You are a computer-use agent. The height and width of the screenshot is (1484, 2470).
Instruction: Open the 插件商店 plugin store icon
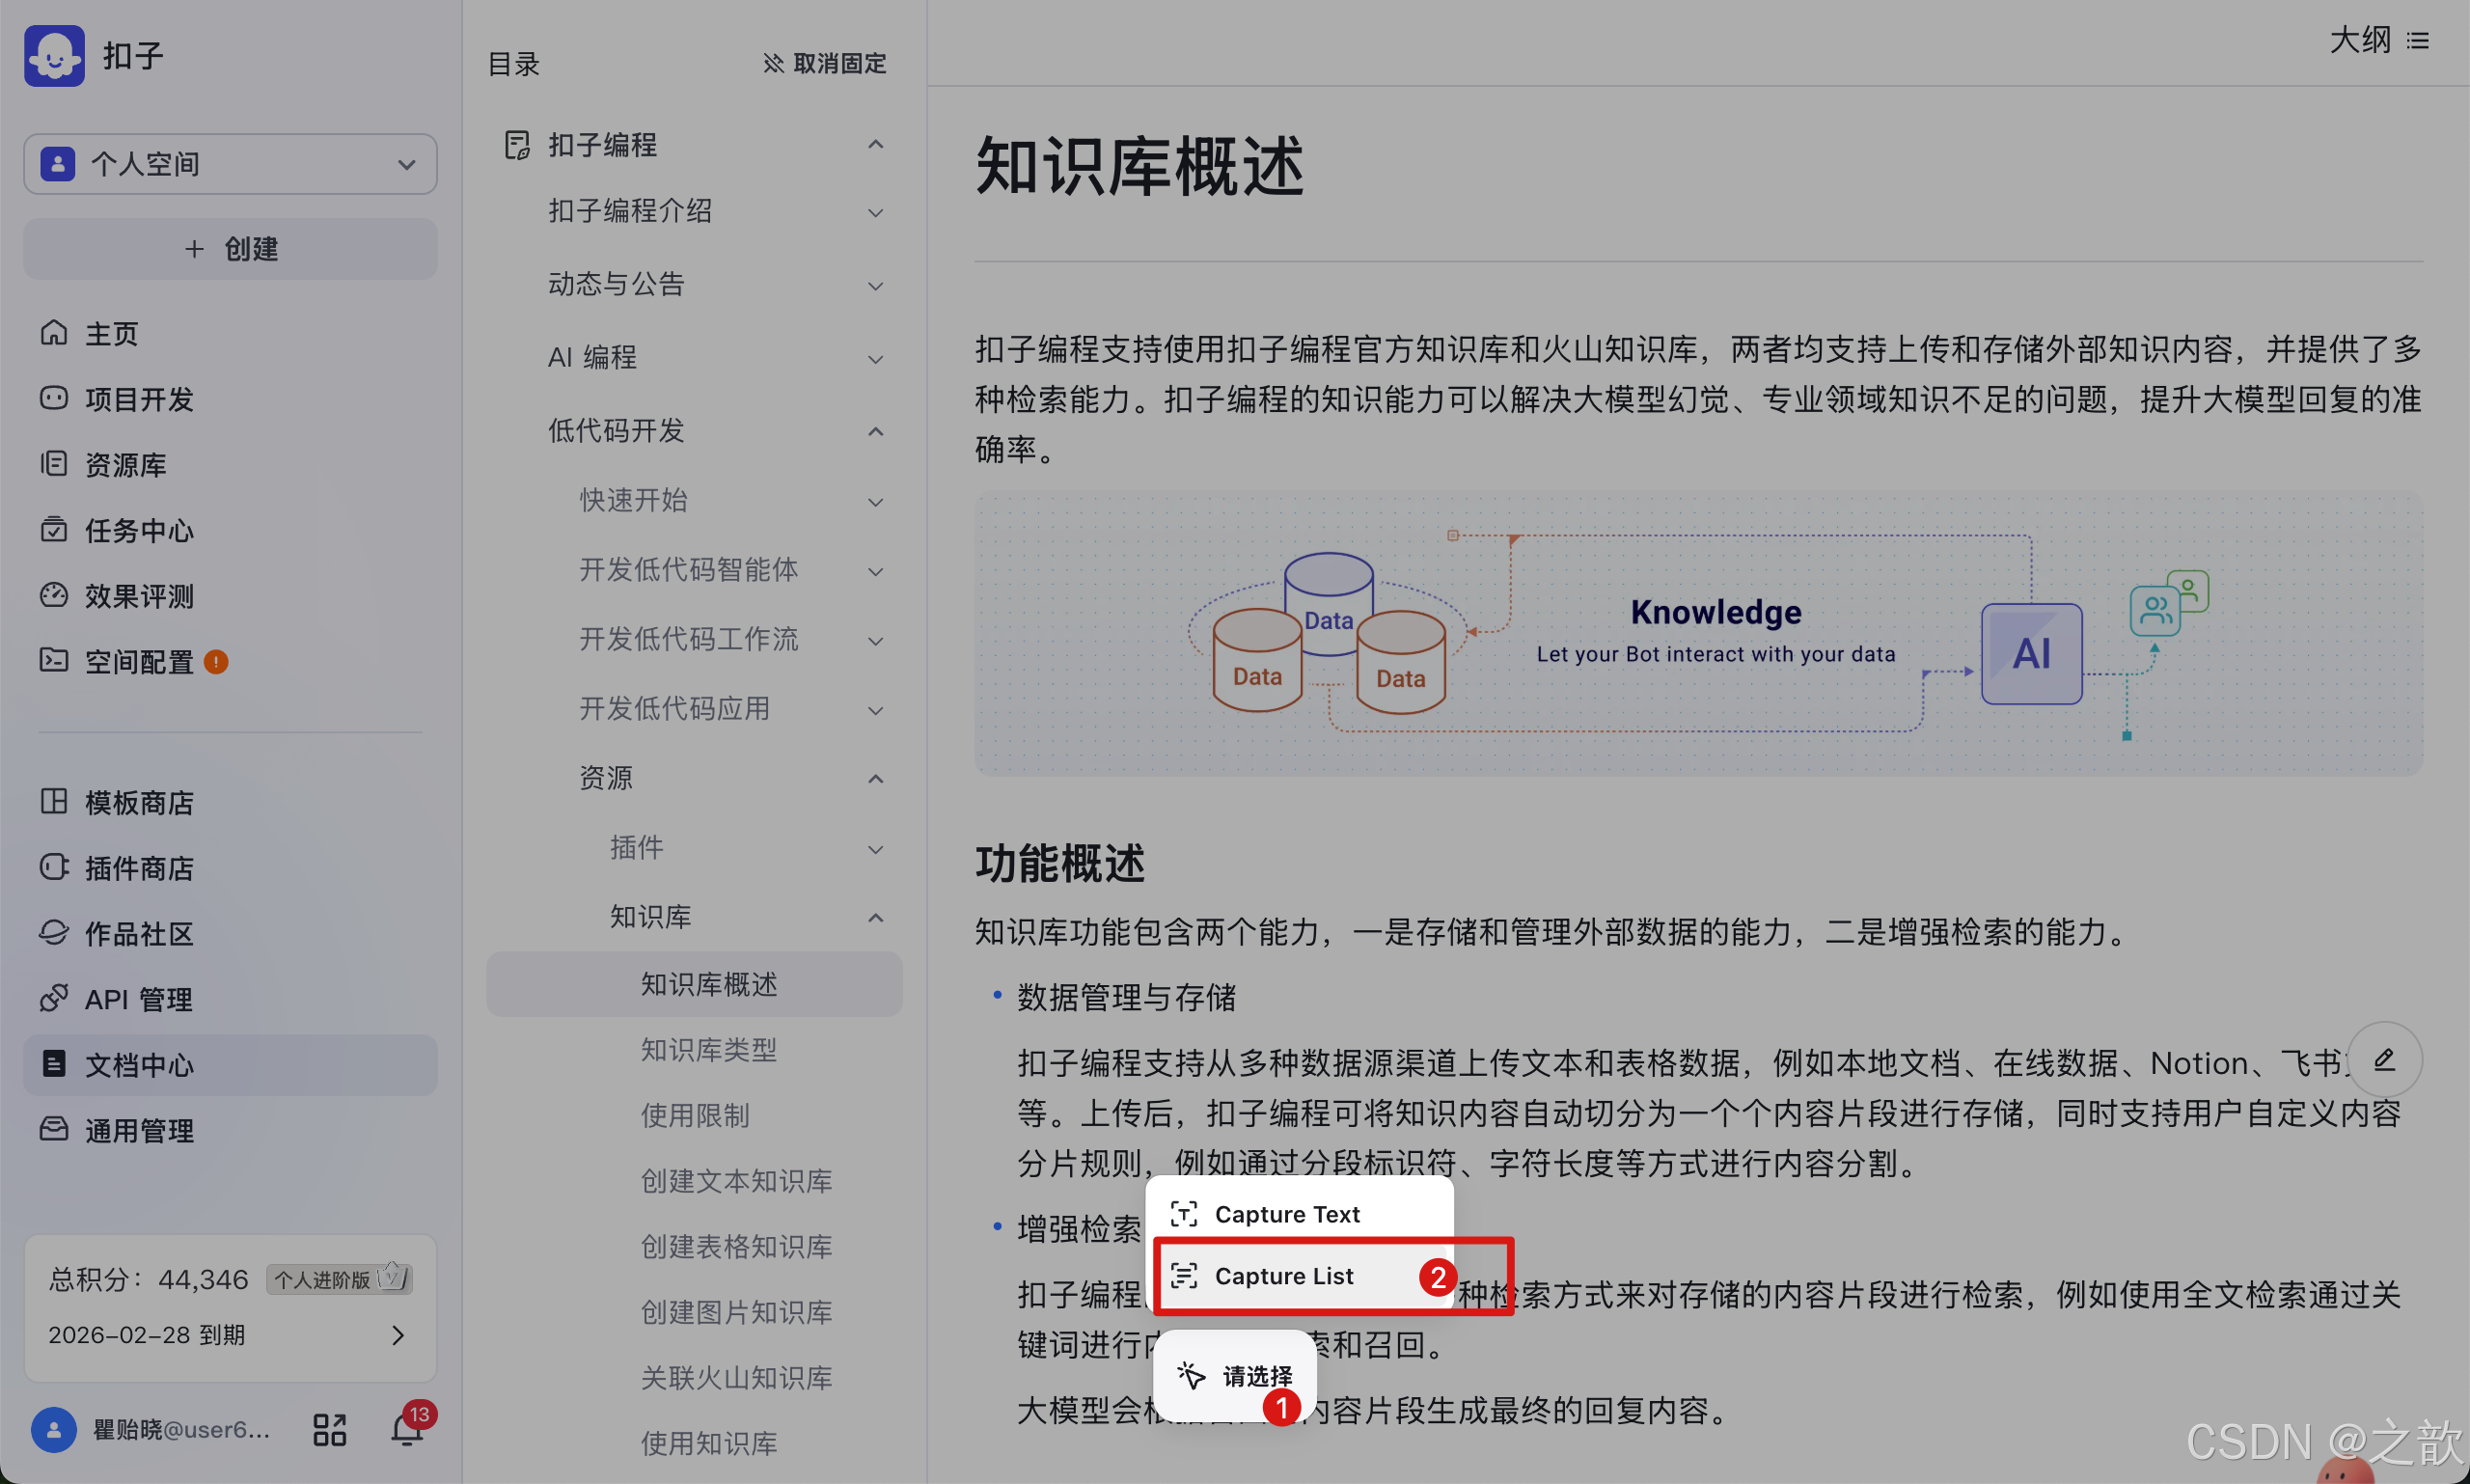54,867
